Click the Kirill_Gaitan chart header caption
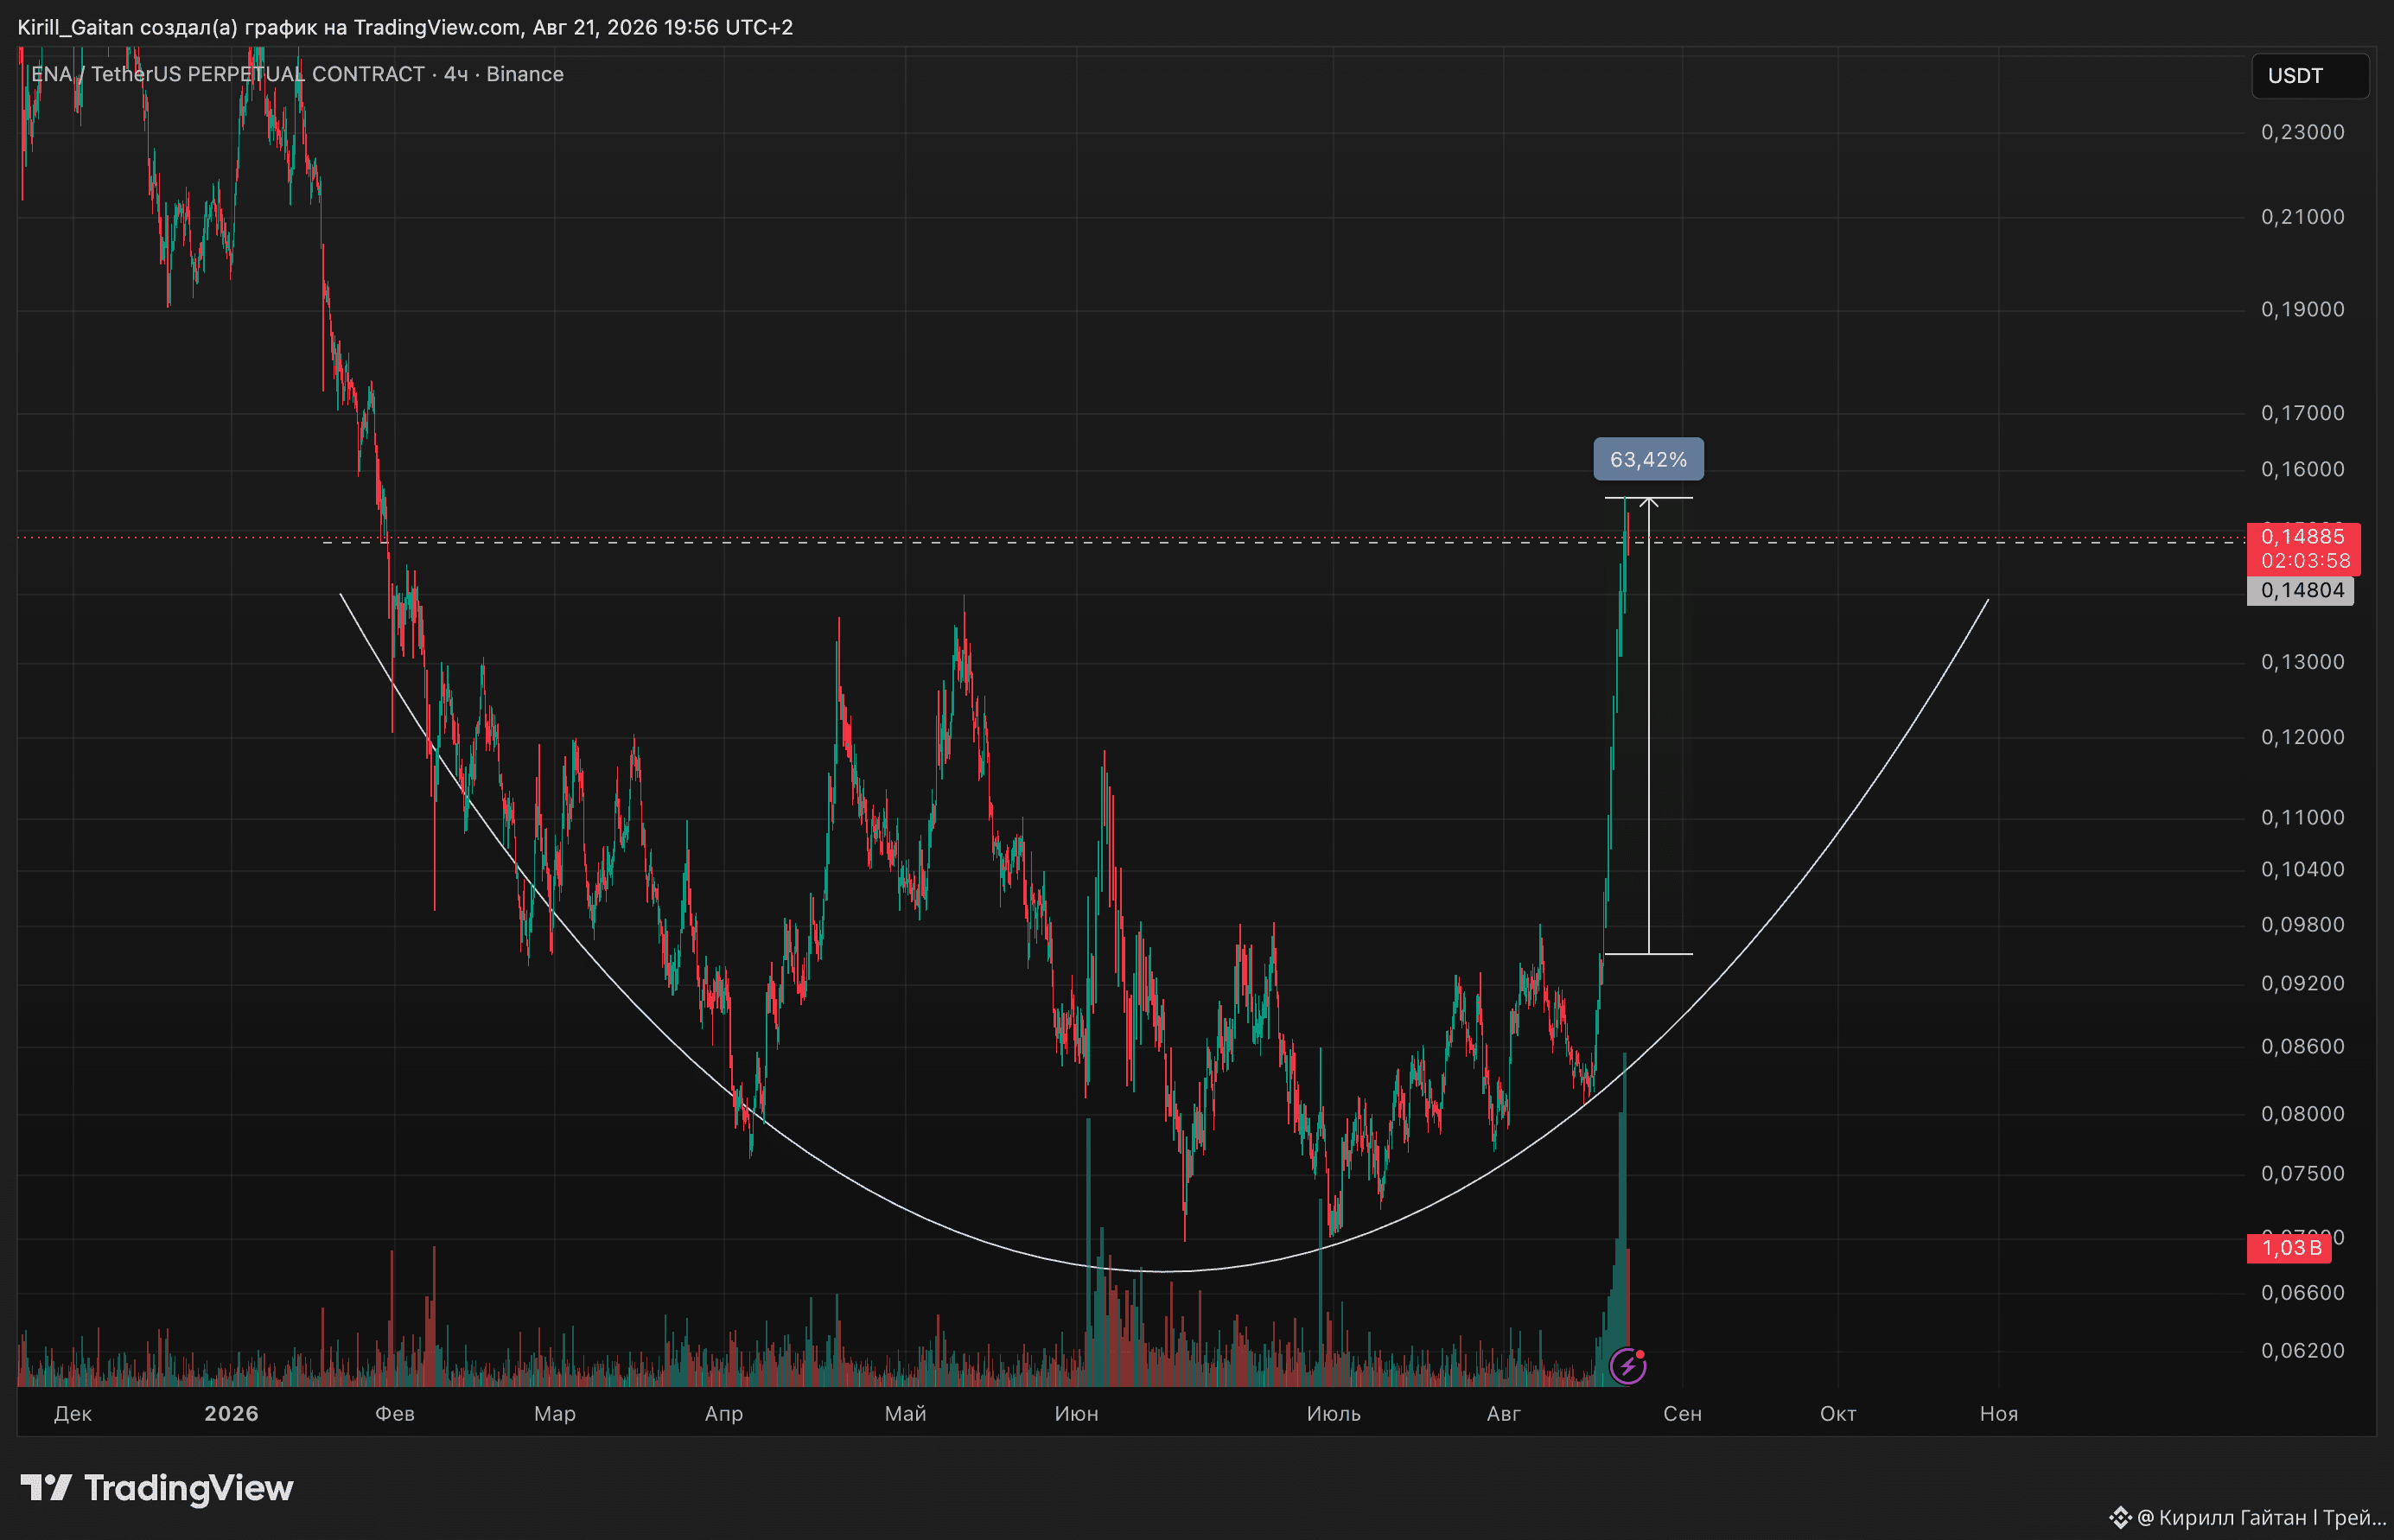Screen dimensions: 2394x1540 (405, 27)
